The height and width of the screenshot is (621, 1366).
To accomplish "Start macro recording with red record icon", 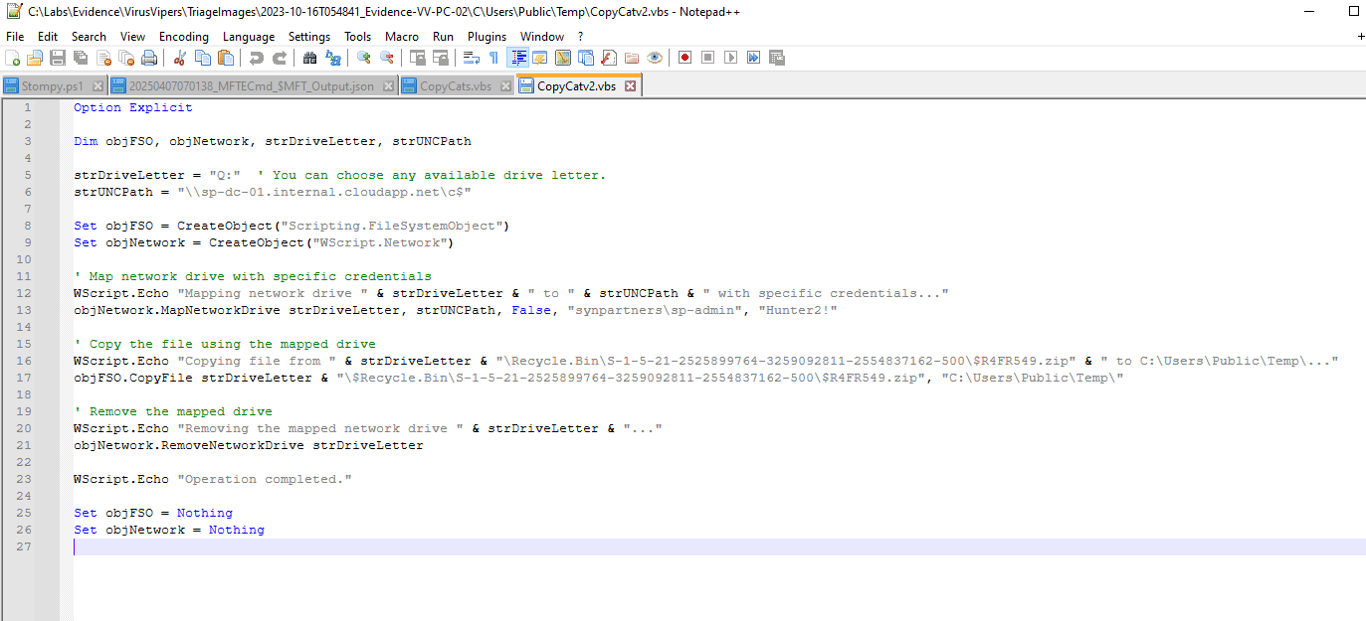I will [685, 58].
